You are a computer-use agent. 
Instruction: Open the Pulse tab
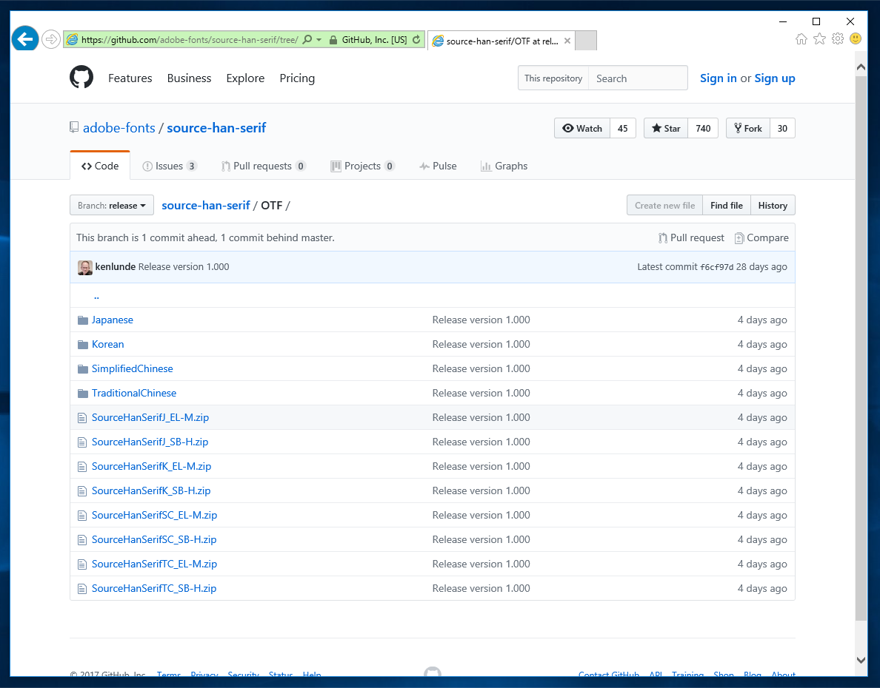point(438,166)
